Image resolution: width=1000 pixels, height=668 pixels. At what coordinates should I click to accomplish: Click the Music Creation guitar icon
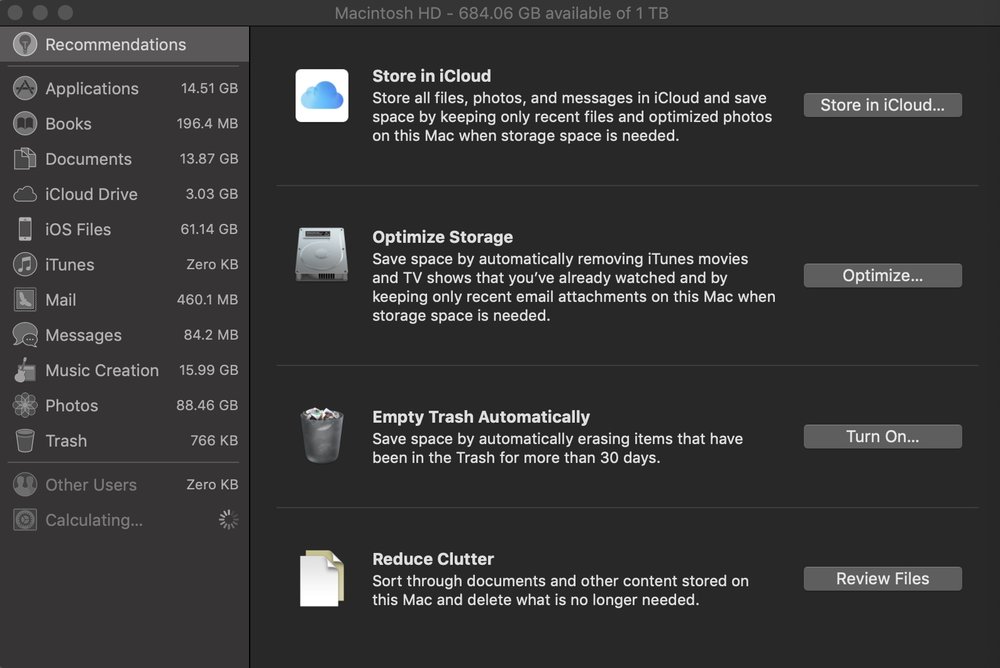pos(25,370)
